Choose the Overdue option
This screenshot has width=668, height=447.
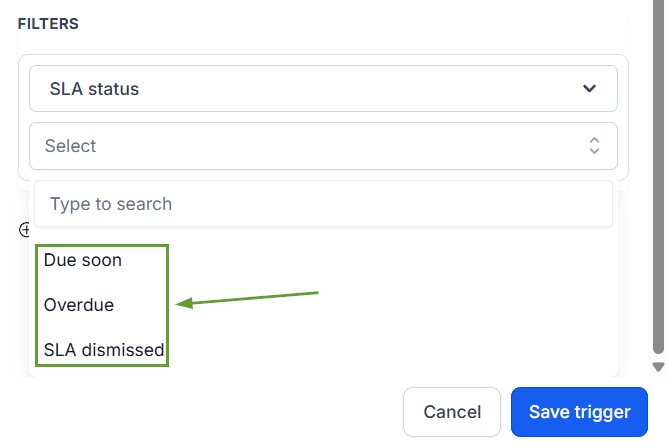(79, 305)
